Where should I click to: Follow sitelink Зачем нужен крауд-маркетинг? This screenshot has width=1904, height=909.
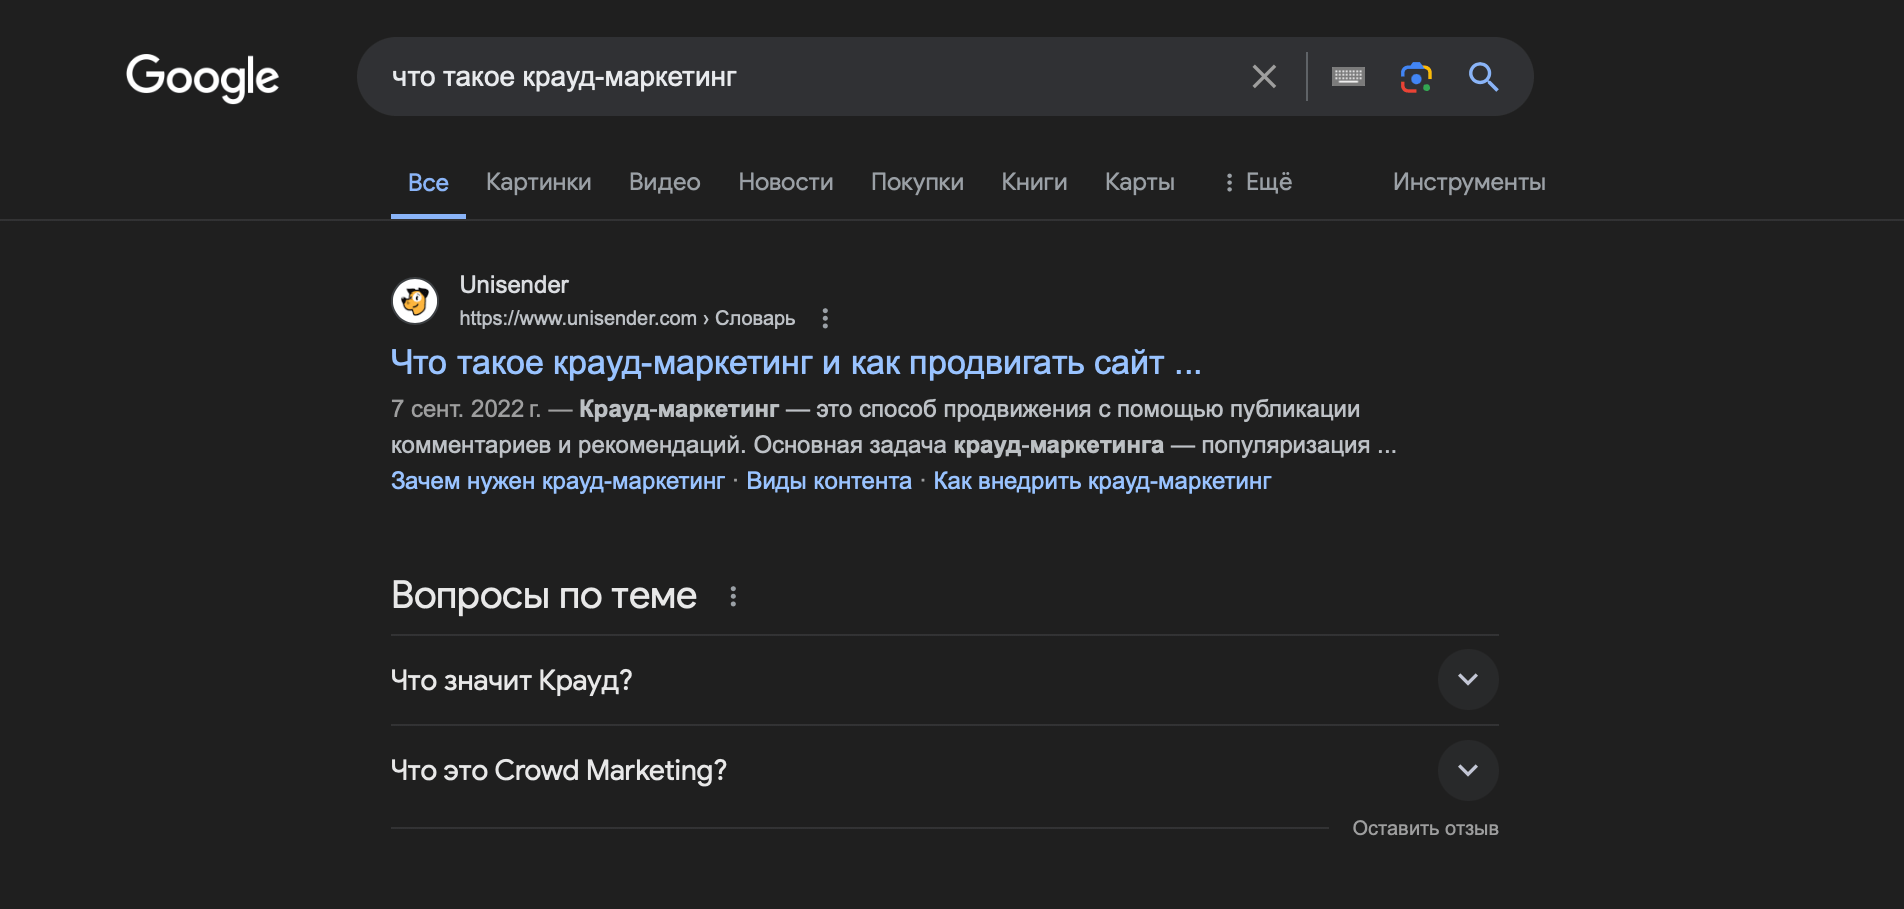click(557, 481)
